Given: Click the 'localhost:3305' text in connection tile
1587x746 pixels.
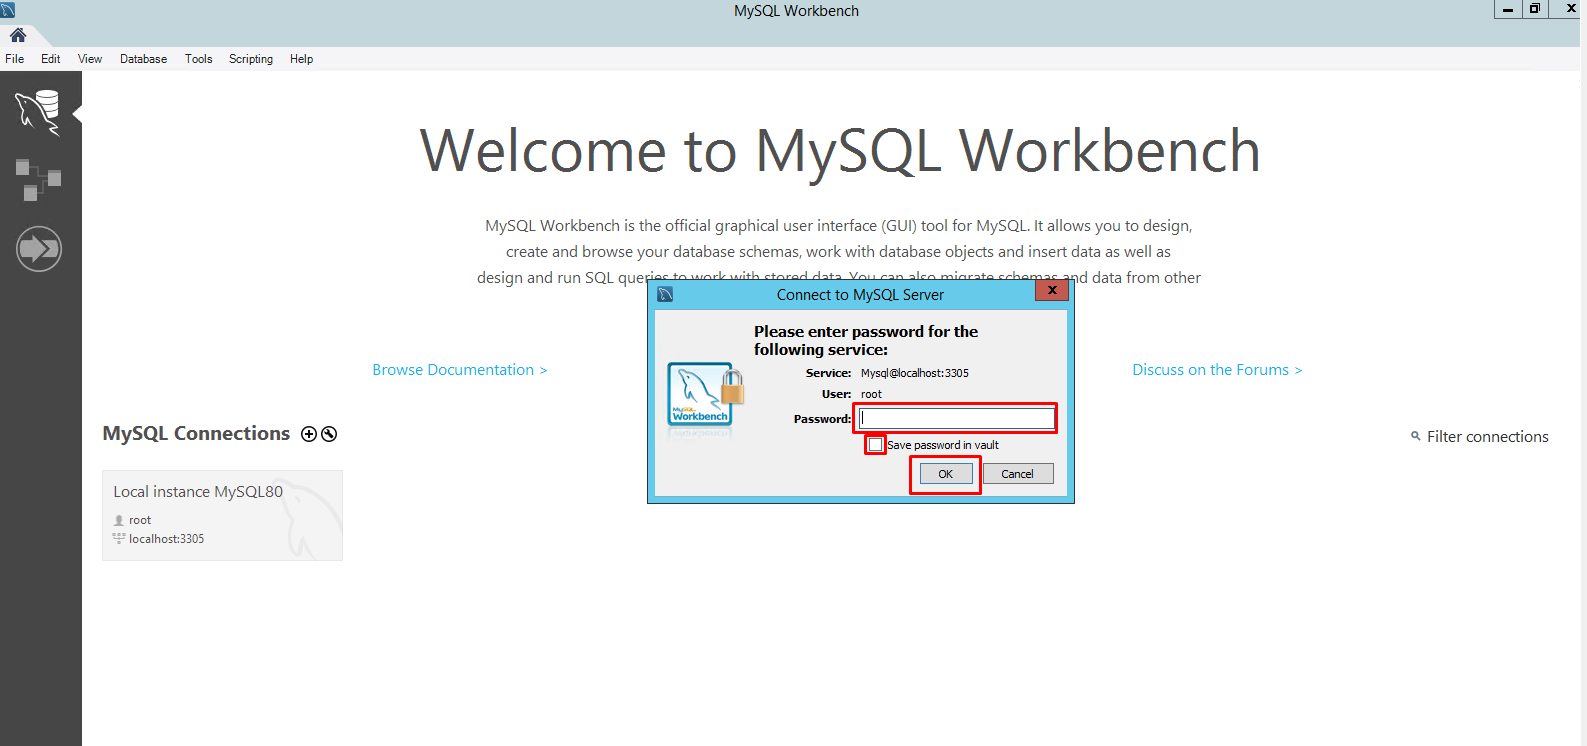Looking at the screenshot, I should coord(166,539).
